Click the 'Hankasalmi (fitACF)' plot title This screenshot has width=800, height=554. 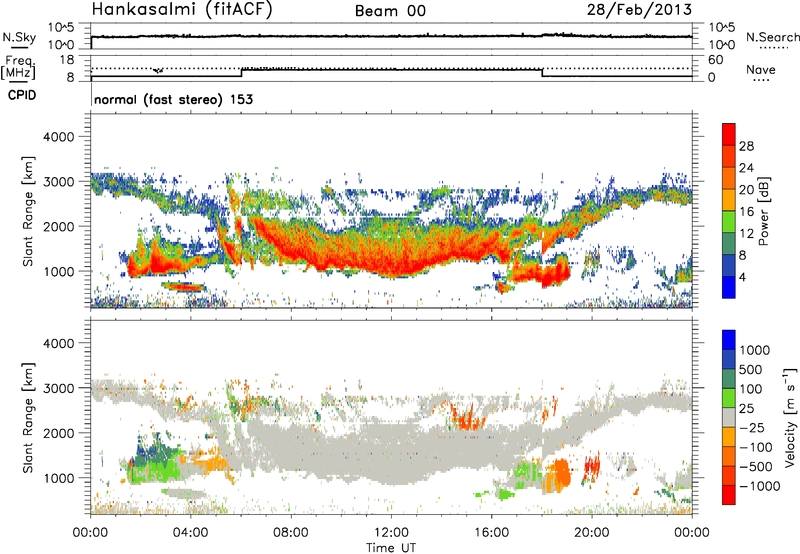click(x=182, y=9)
